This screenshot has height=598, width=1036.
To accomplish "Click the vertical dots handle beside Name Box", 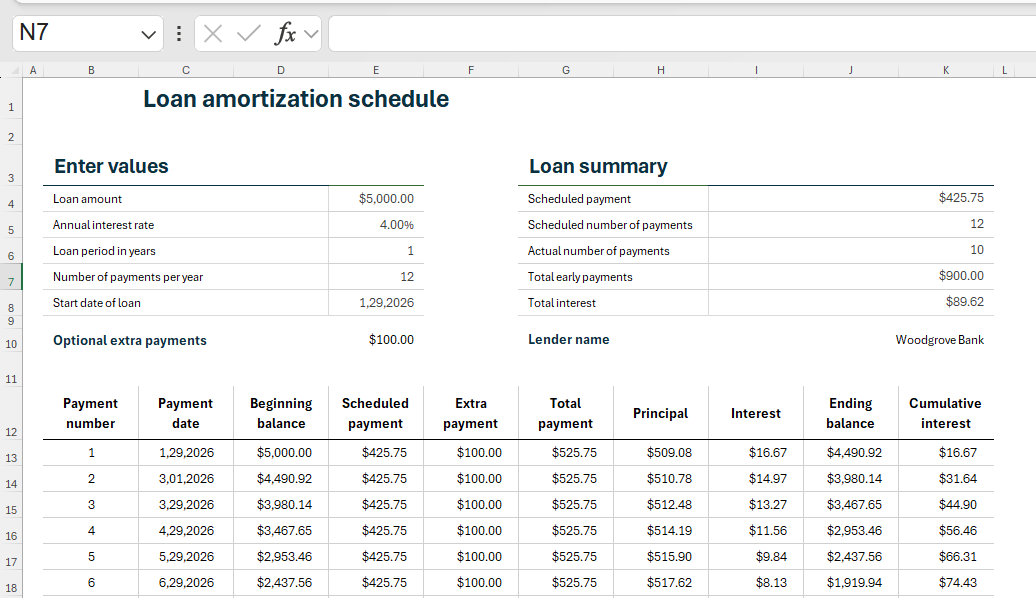I will click(x=178, y=34).
